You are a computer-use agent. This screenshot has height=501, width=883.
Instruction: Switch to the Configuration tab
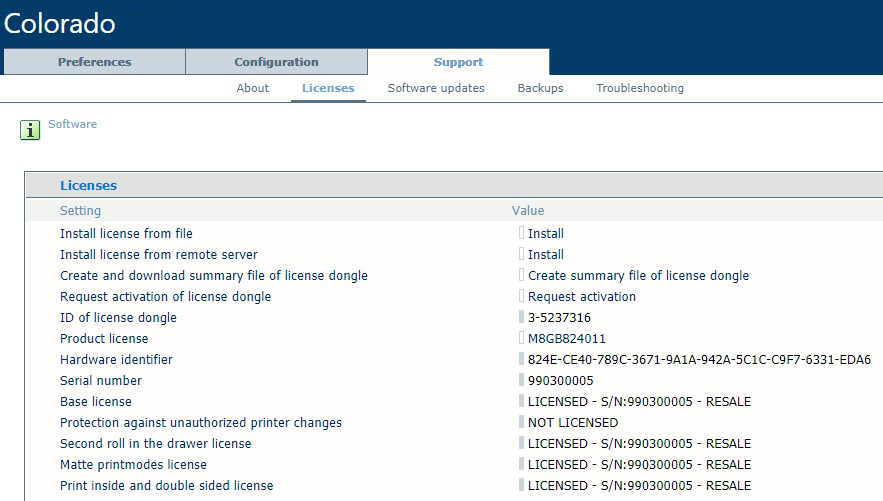click(276, 62)
